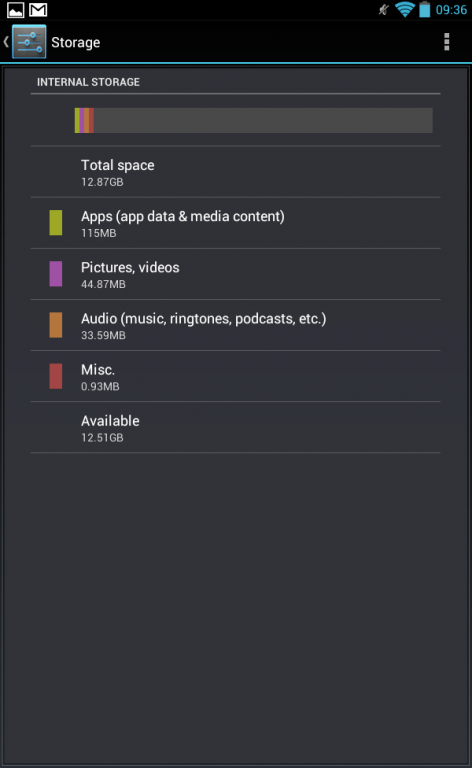The height and width of the screenshot is (768, 472).
Task: Tap the back chevron beside Settings icon
Action: click(x=6, y=42)
